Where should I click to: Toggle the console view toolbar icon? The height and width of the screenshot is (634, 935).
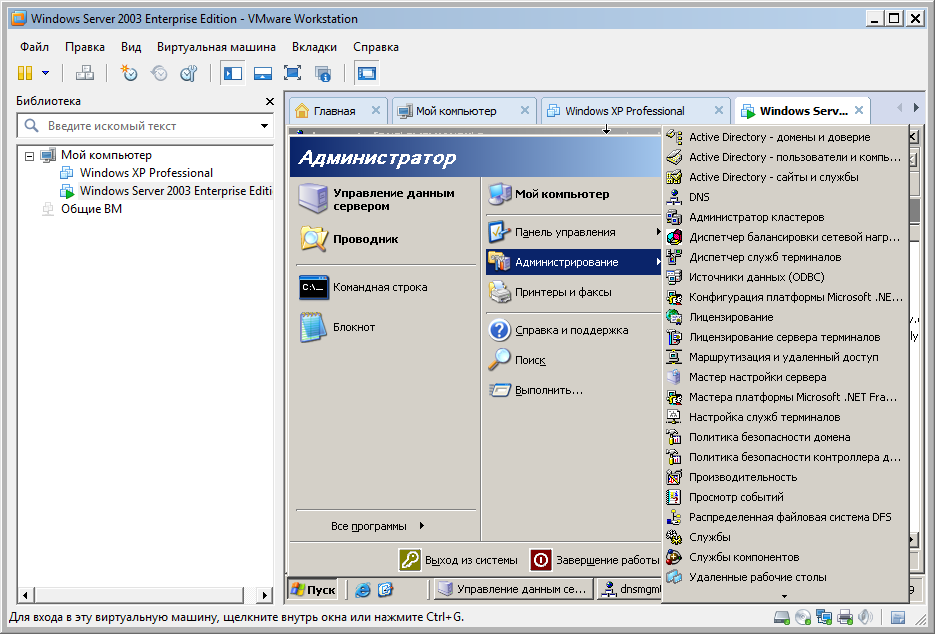click(x=366, y=73)
